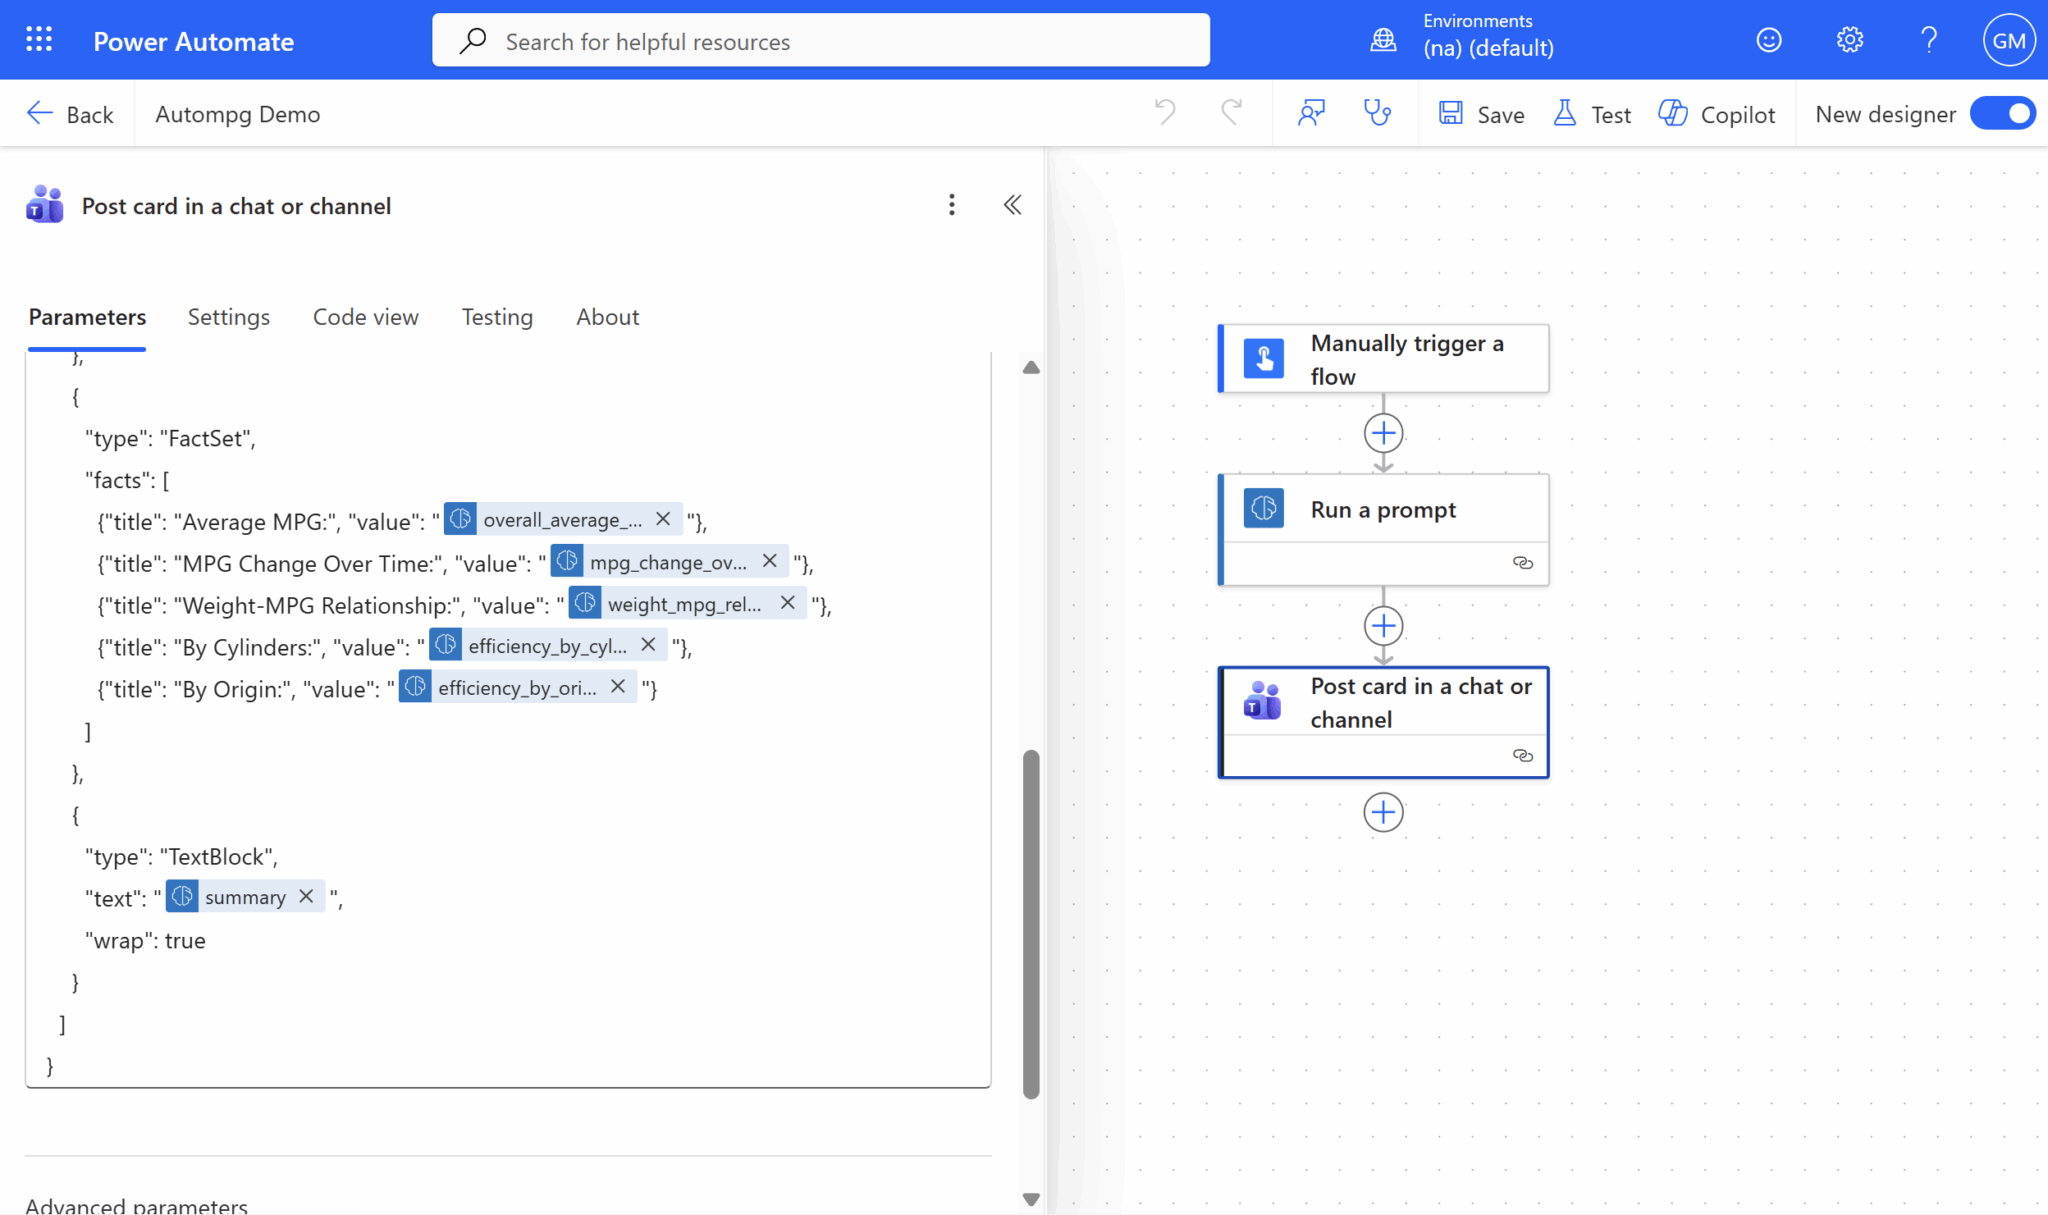Screen dimensions: 2048x1215
Task: Open the Settings tab
Action: point(228,317)
